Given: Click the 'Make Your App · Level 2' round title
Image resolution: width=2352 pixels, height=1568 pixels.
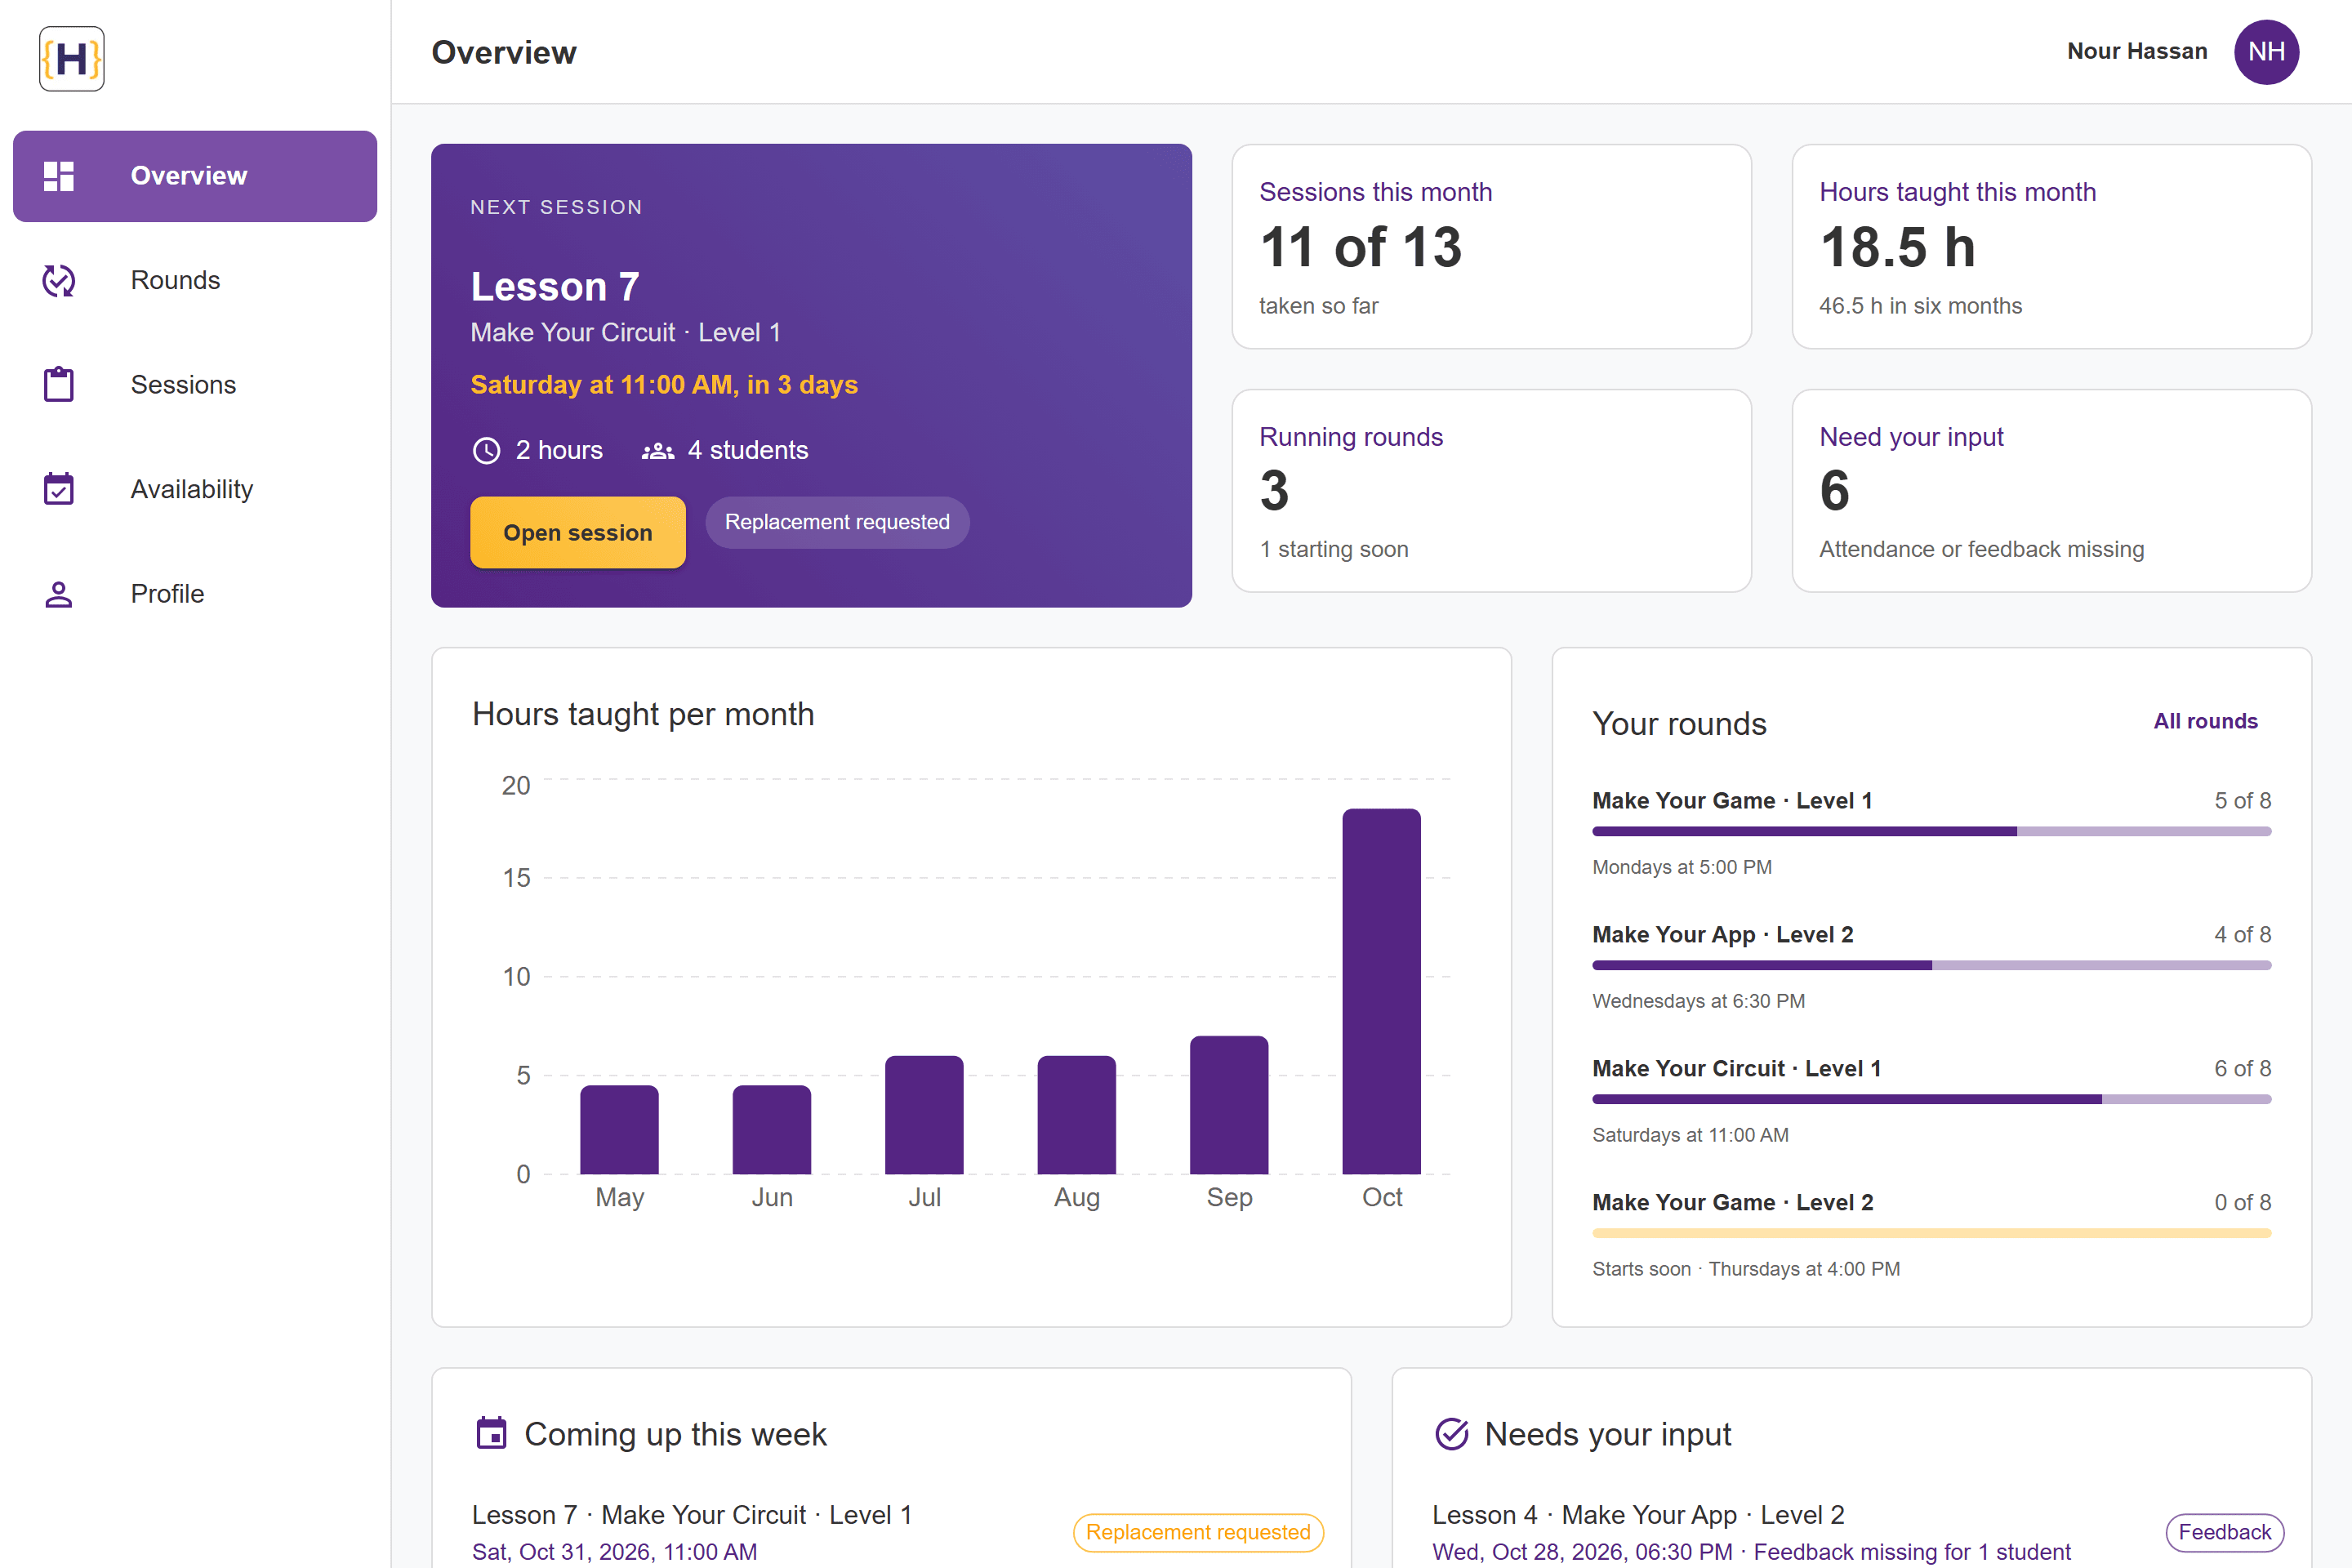Looking at the screenshot, I should coord(1722,935).
